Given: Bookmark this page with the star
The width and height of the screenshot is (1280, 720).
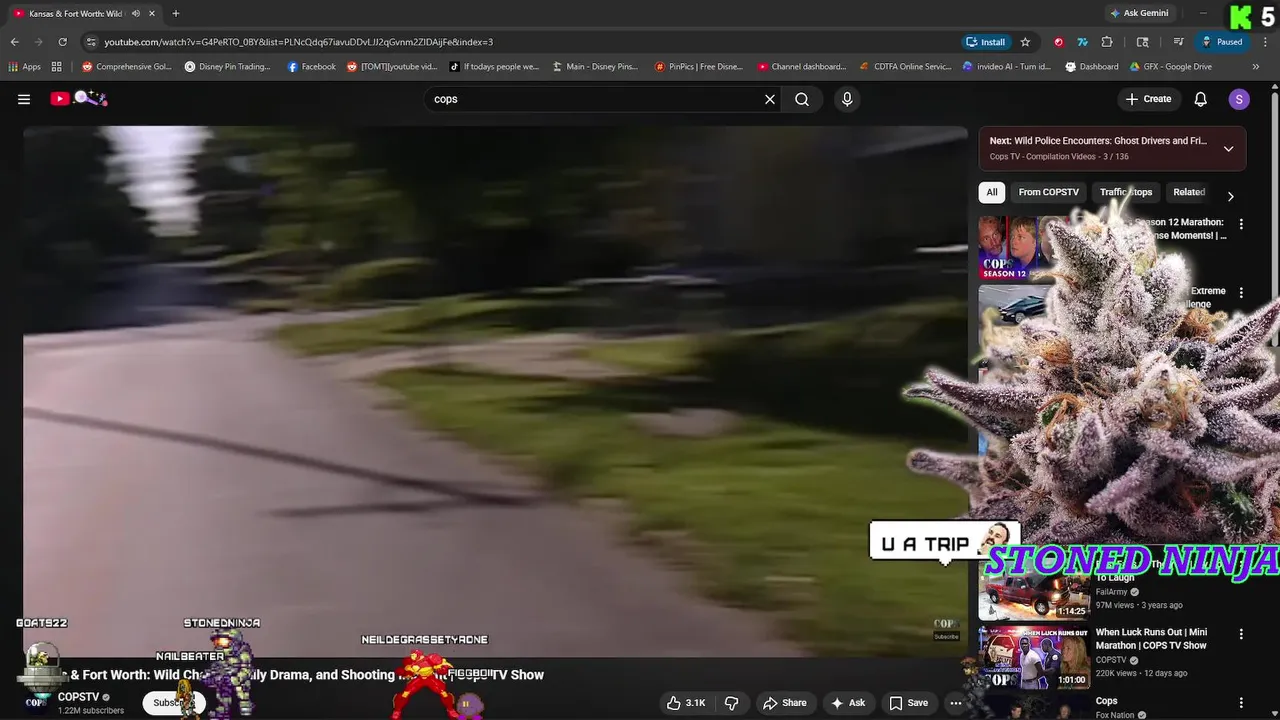Looking at the screenshot, I should point(1025,42).
